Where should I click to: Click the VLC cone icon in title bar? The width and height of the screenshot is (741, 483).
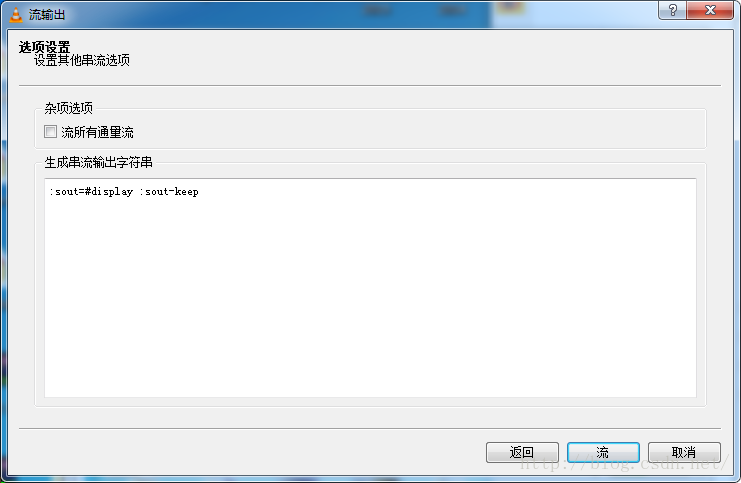(x=16, y=15)
